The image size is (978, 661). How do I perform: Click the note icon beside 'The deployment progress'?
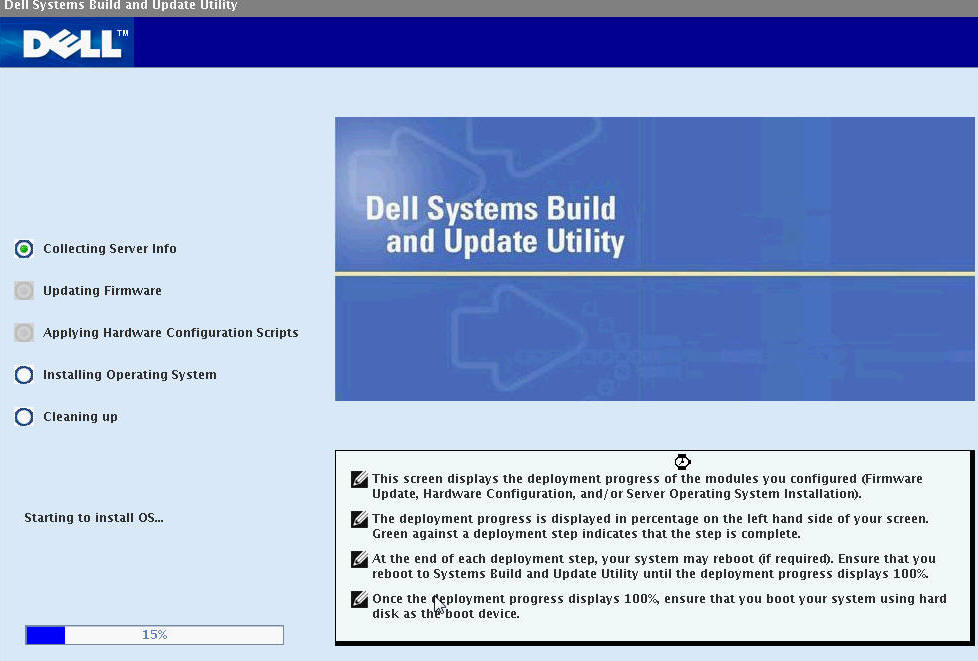[359, 519]
